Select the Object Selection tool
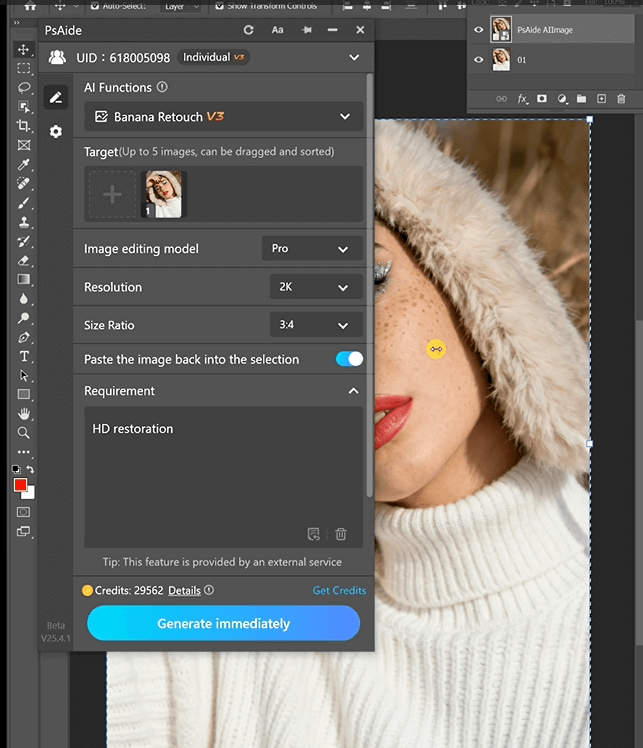Screen dimensions: 643x748 [23, 106]
